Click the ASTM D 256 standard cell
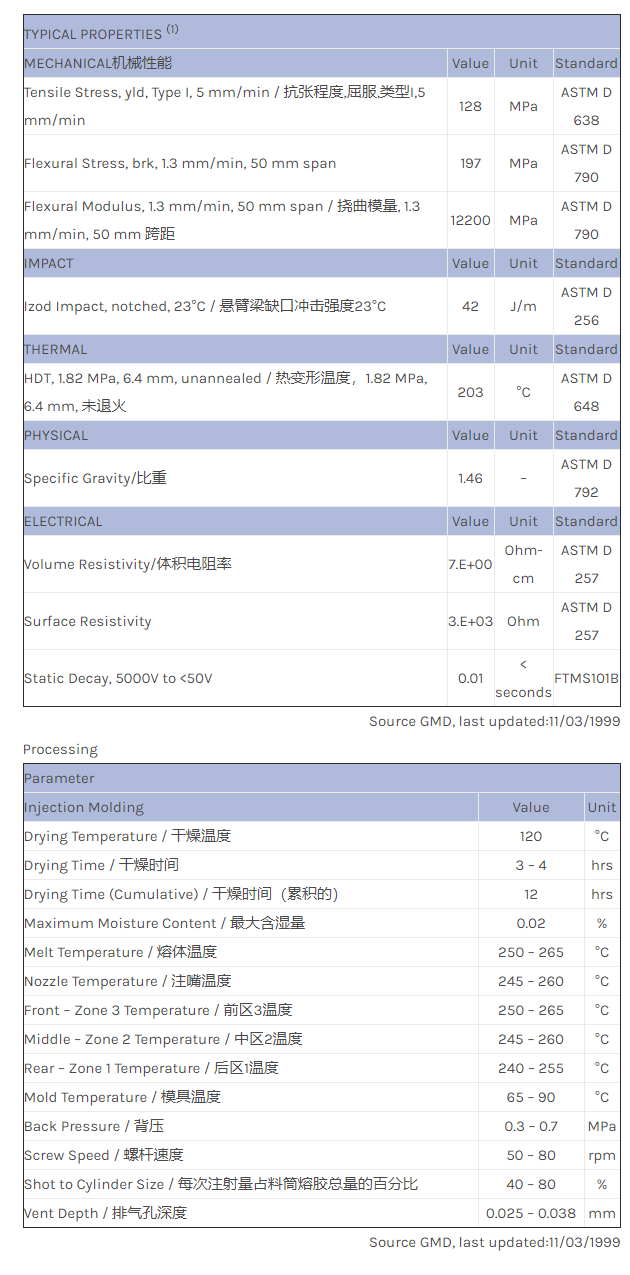Image resolution: width=630 pixels, height=1275 pixels. [x=586, y=306]
